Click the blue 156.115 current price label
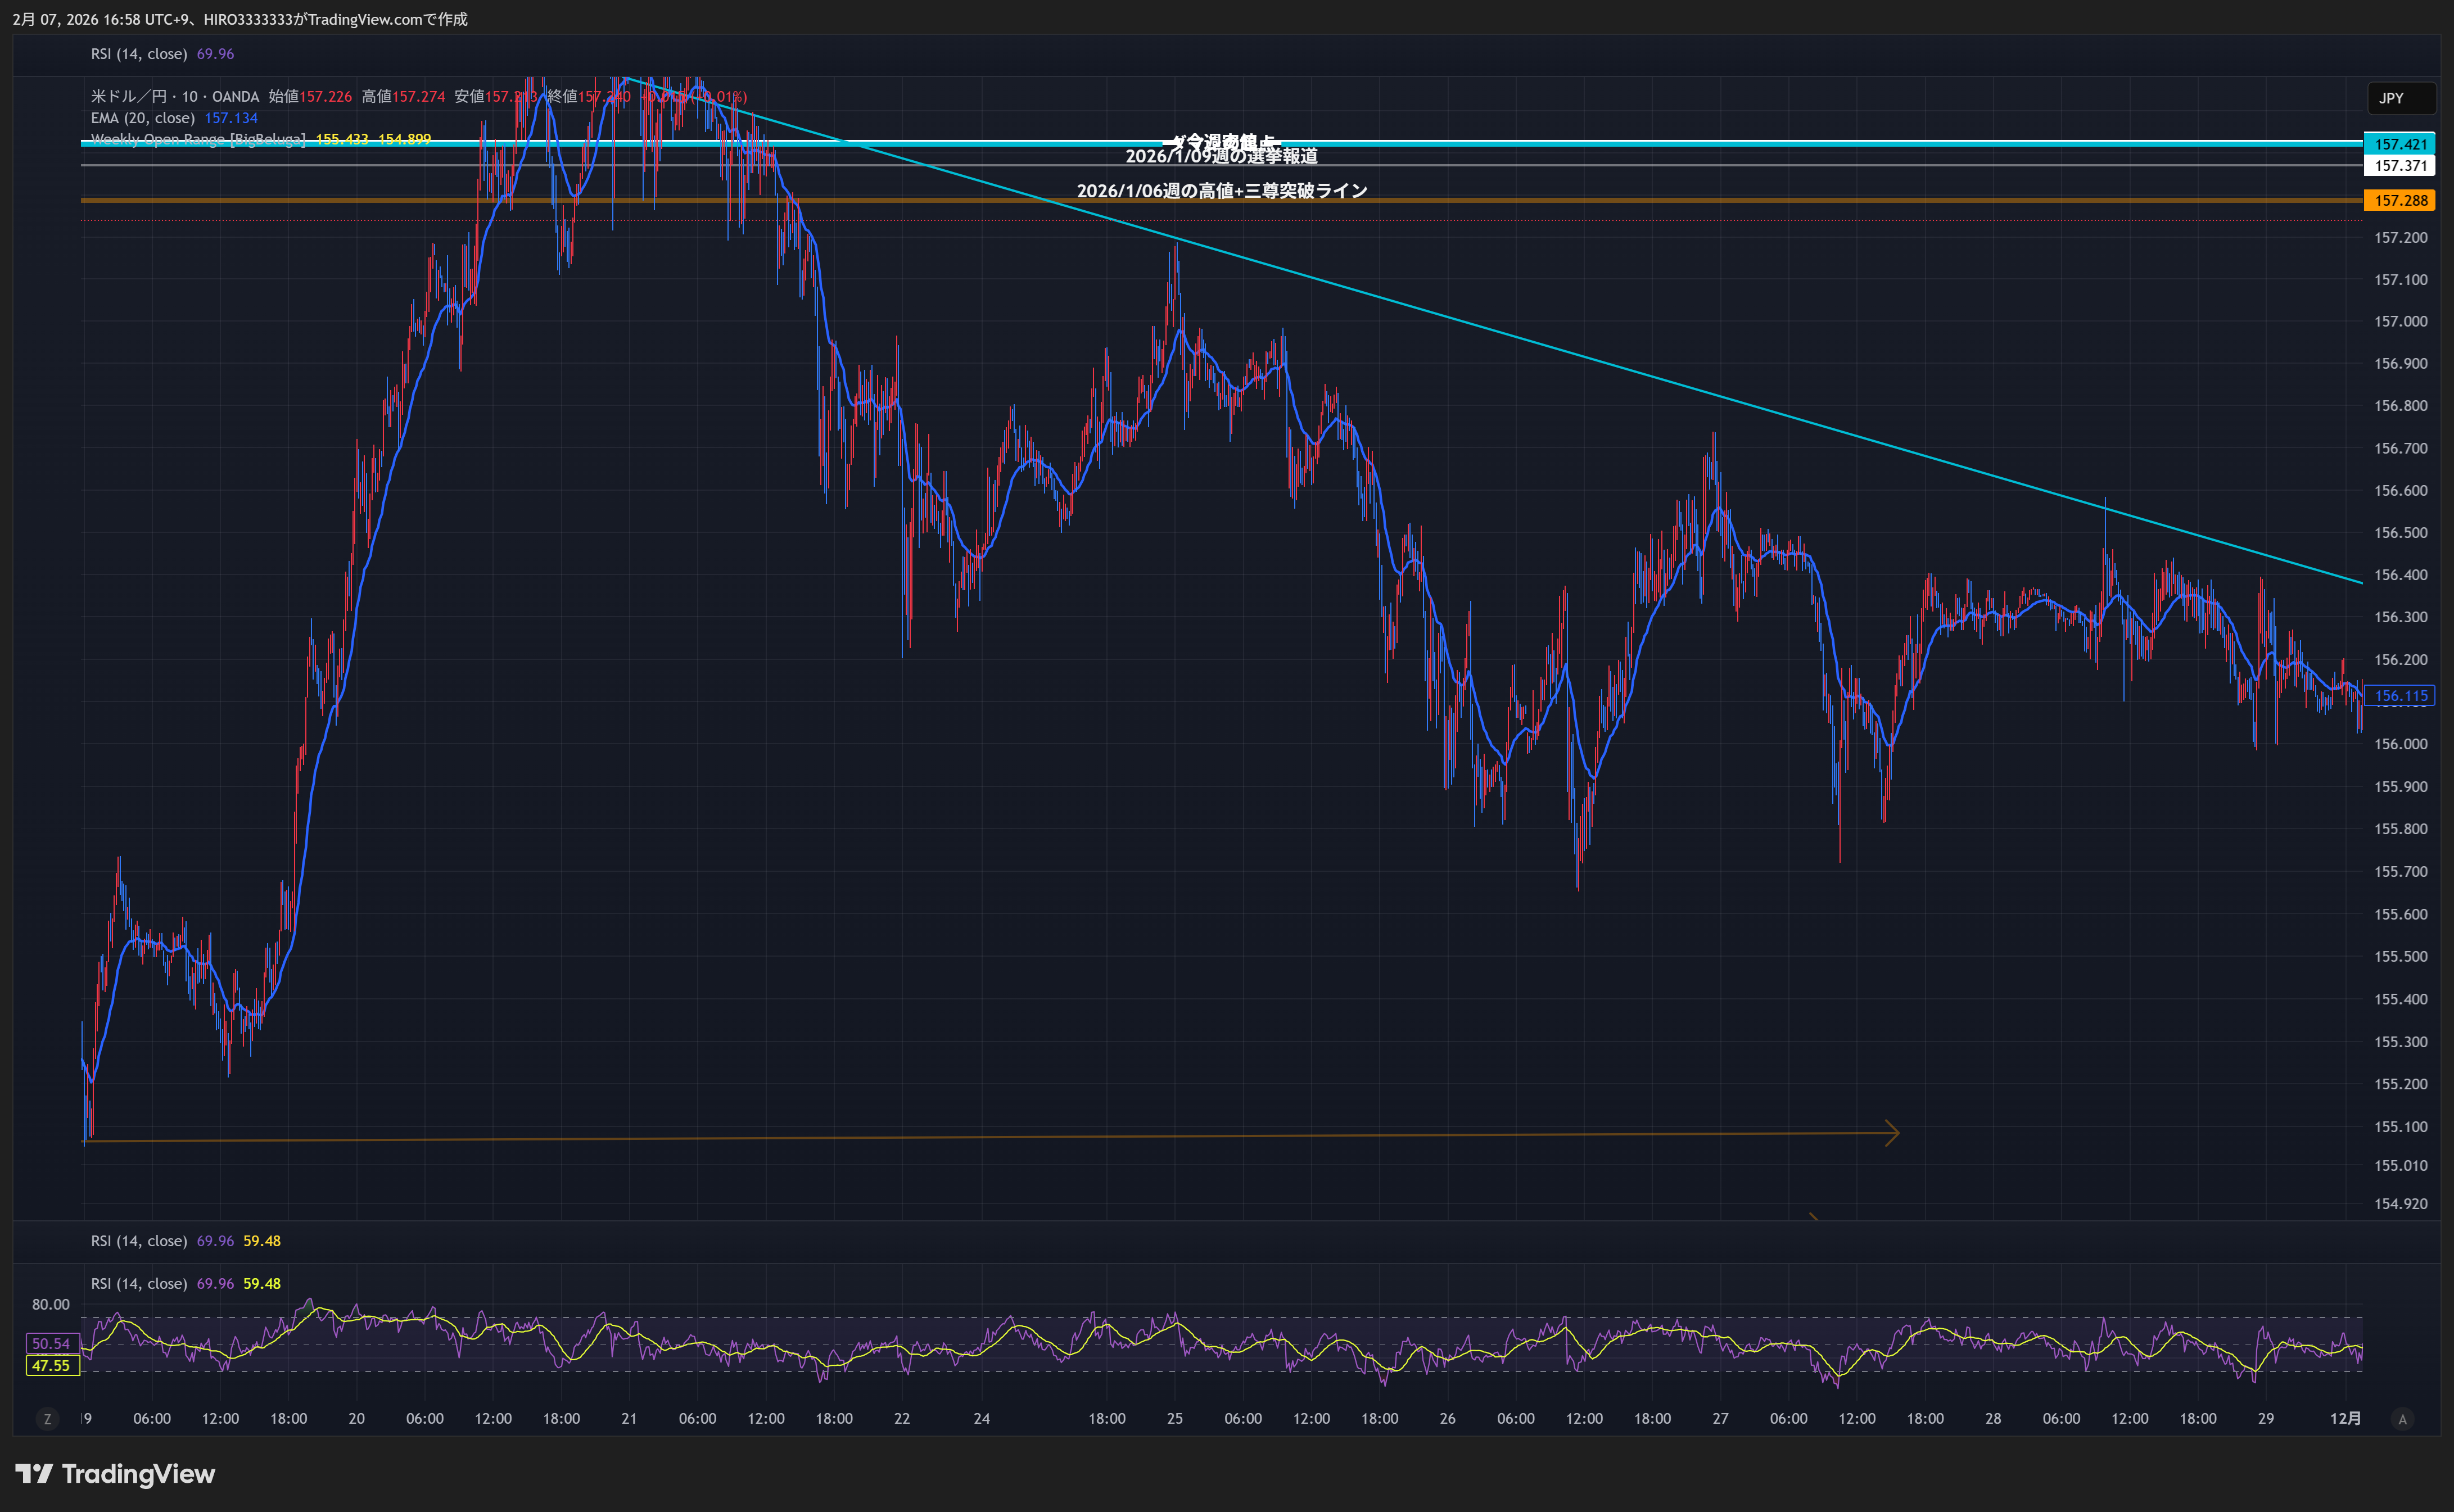Screen dimensions: 2454x1512 pyautogui.click(x=2399, y=696)
